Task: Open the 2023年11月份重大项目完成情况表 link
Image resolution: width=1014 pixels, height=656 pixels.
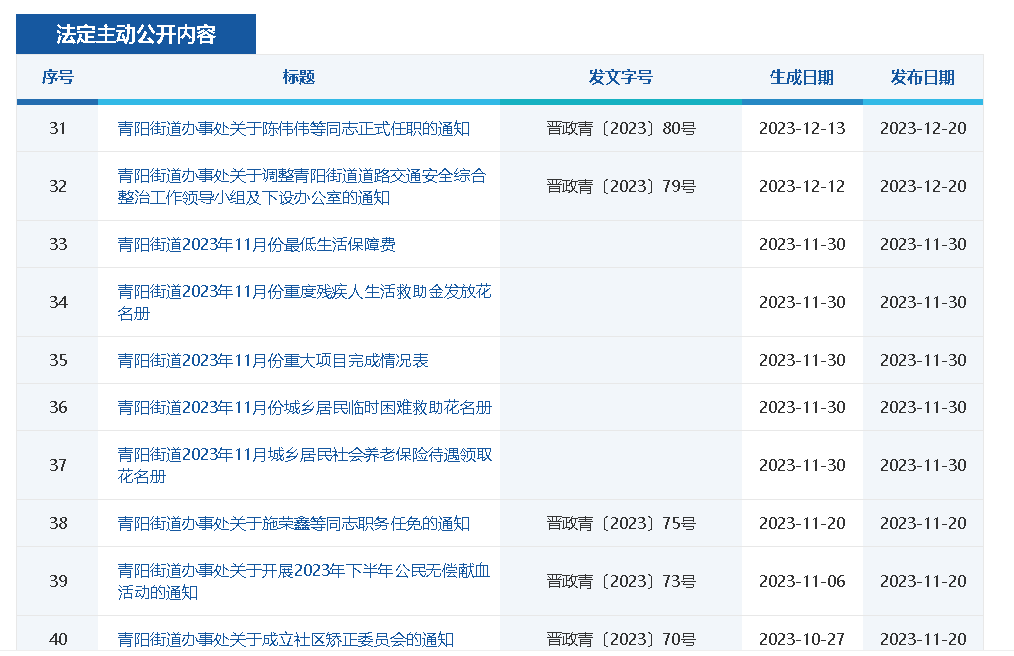Action: 273,360
